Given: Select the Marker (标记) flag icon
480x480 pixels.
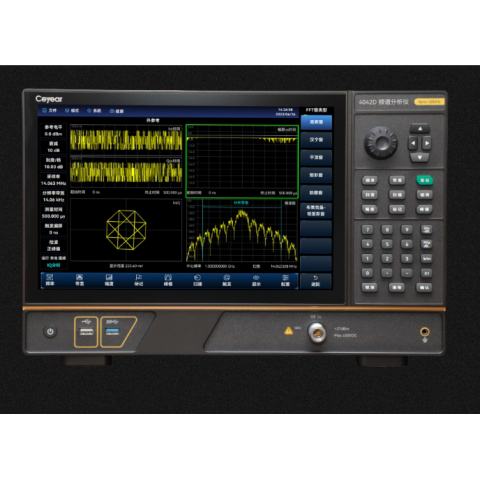Looking at the screenshot, I should [x=139, y=280].
